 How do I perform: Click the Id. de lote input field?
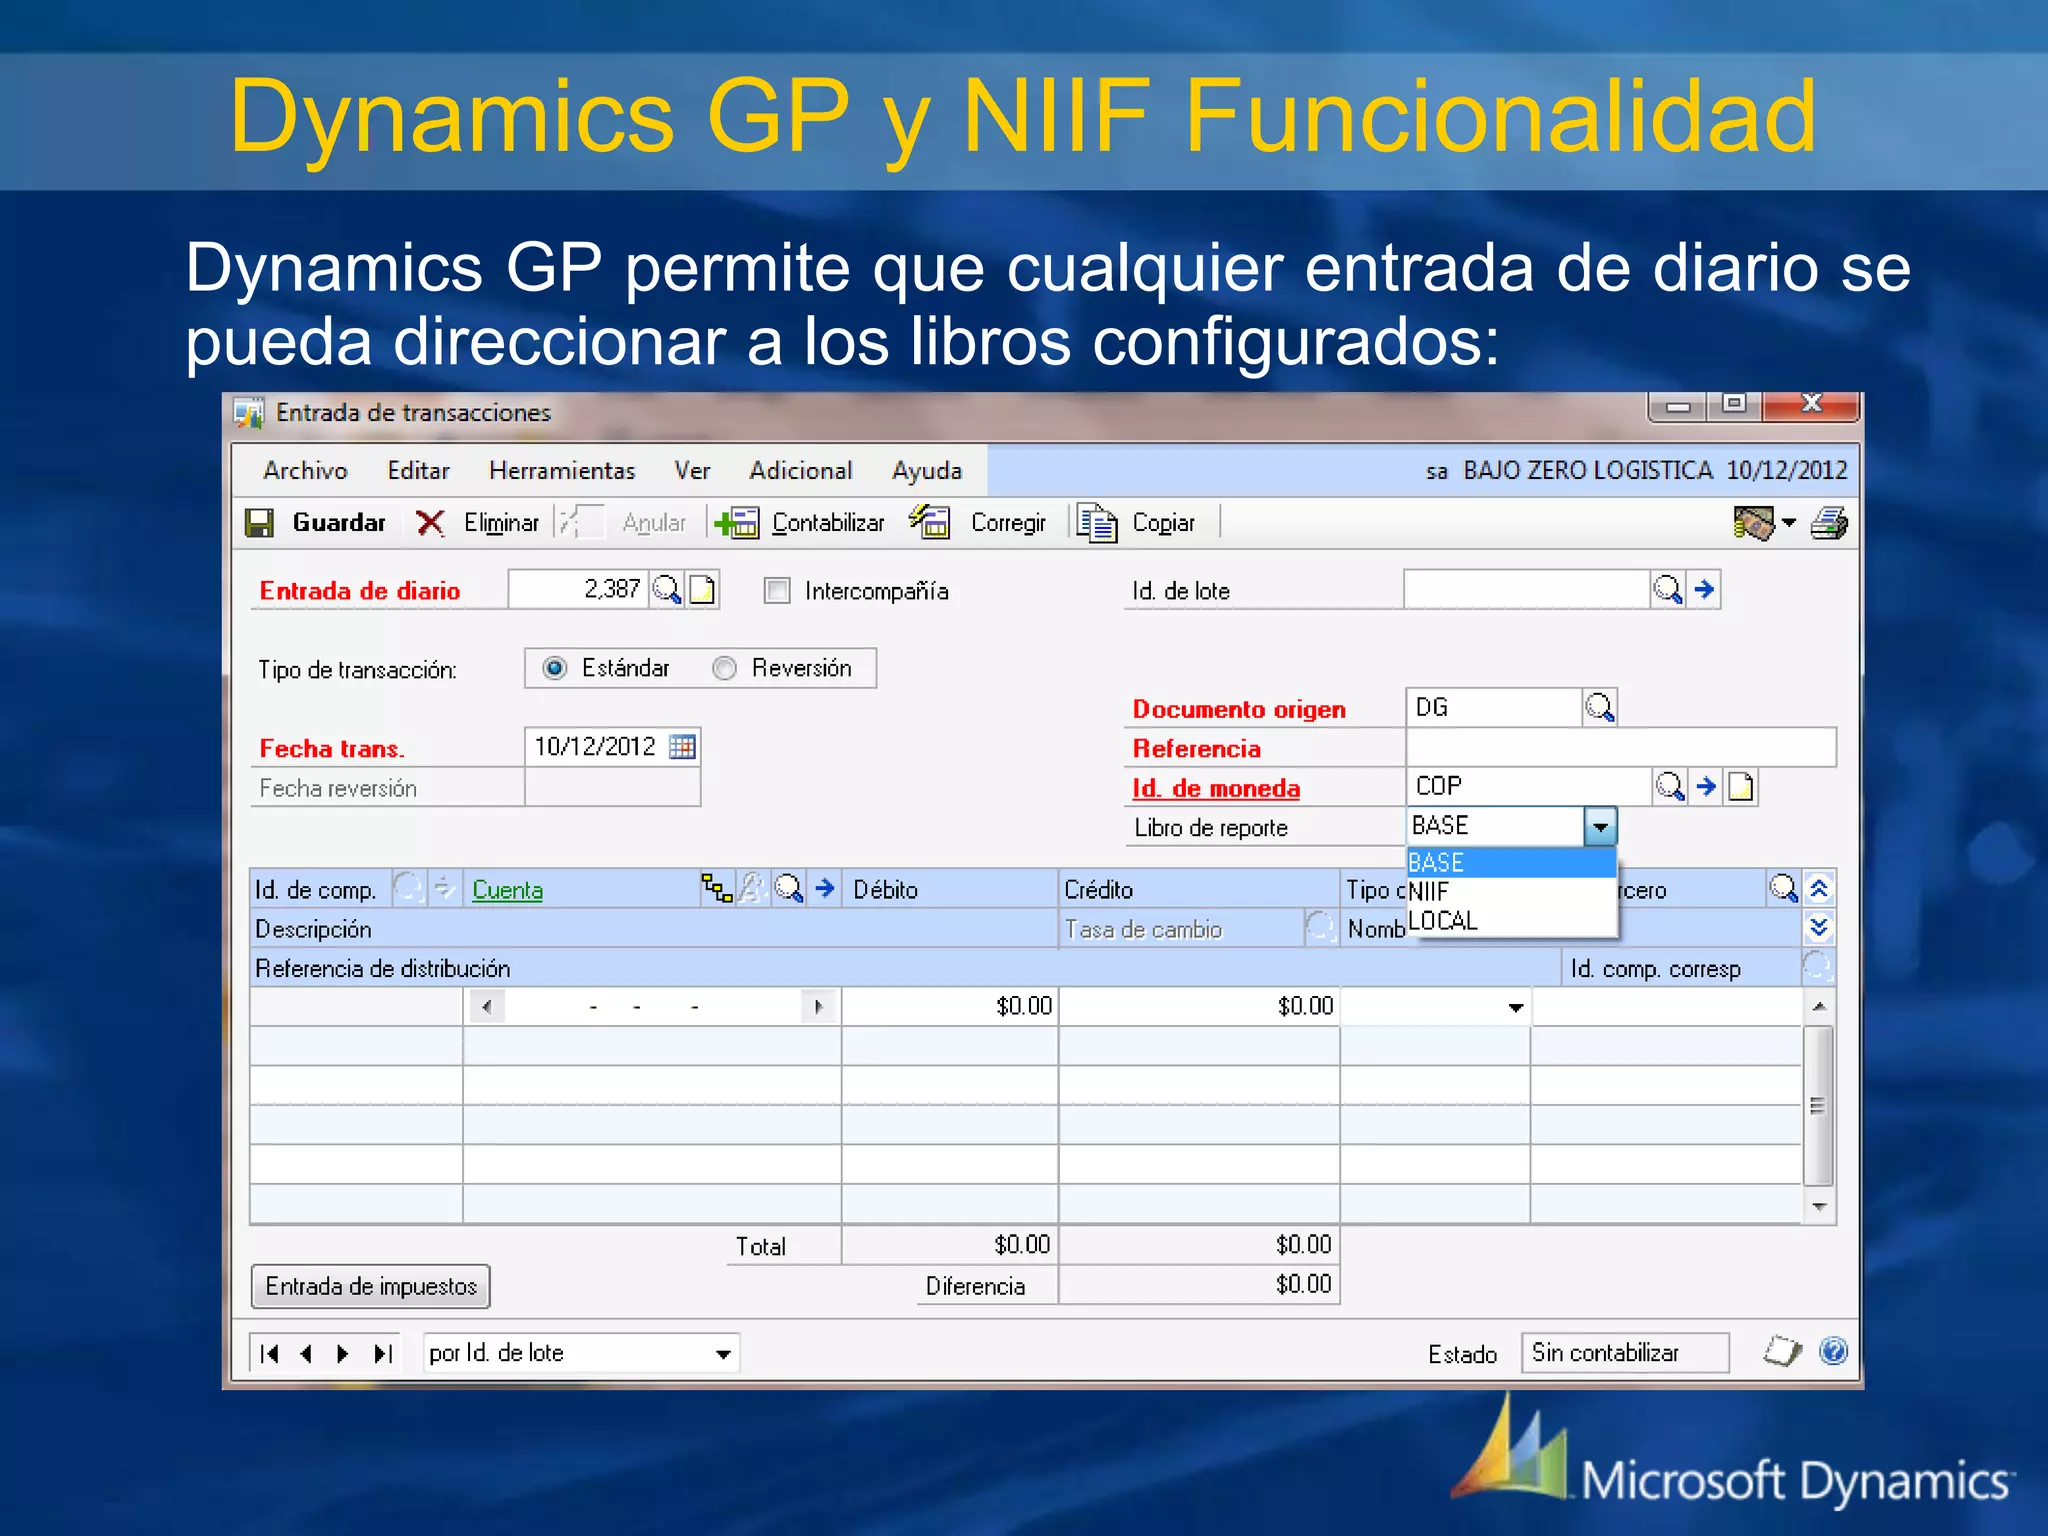(x=1527, y=589)
